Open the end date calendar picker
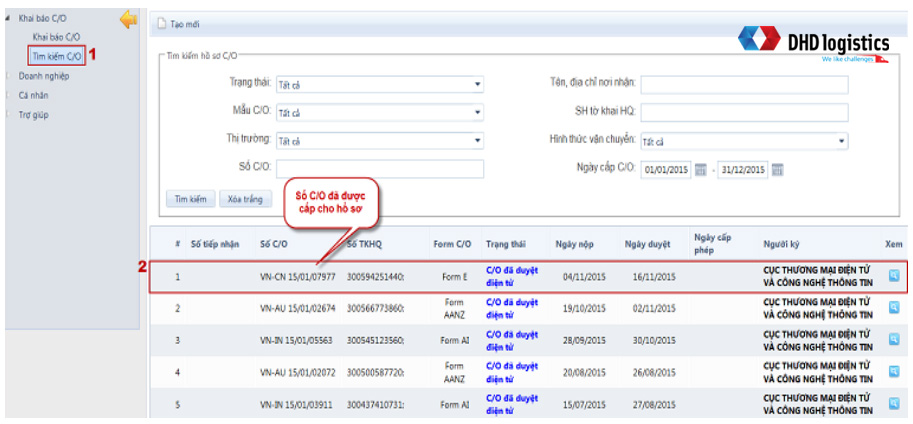Image resolution: width=913 pixels, height=424 pixels. point(777,170)
